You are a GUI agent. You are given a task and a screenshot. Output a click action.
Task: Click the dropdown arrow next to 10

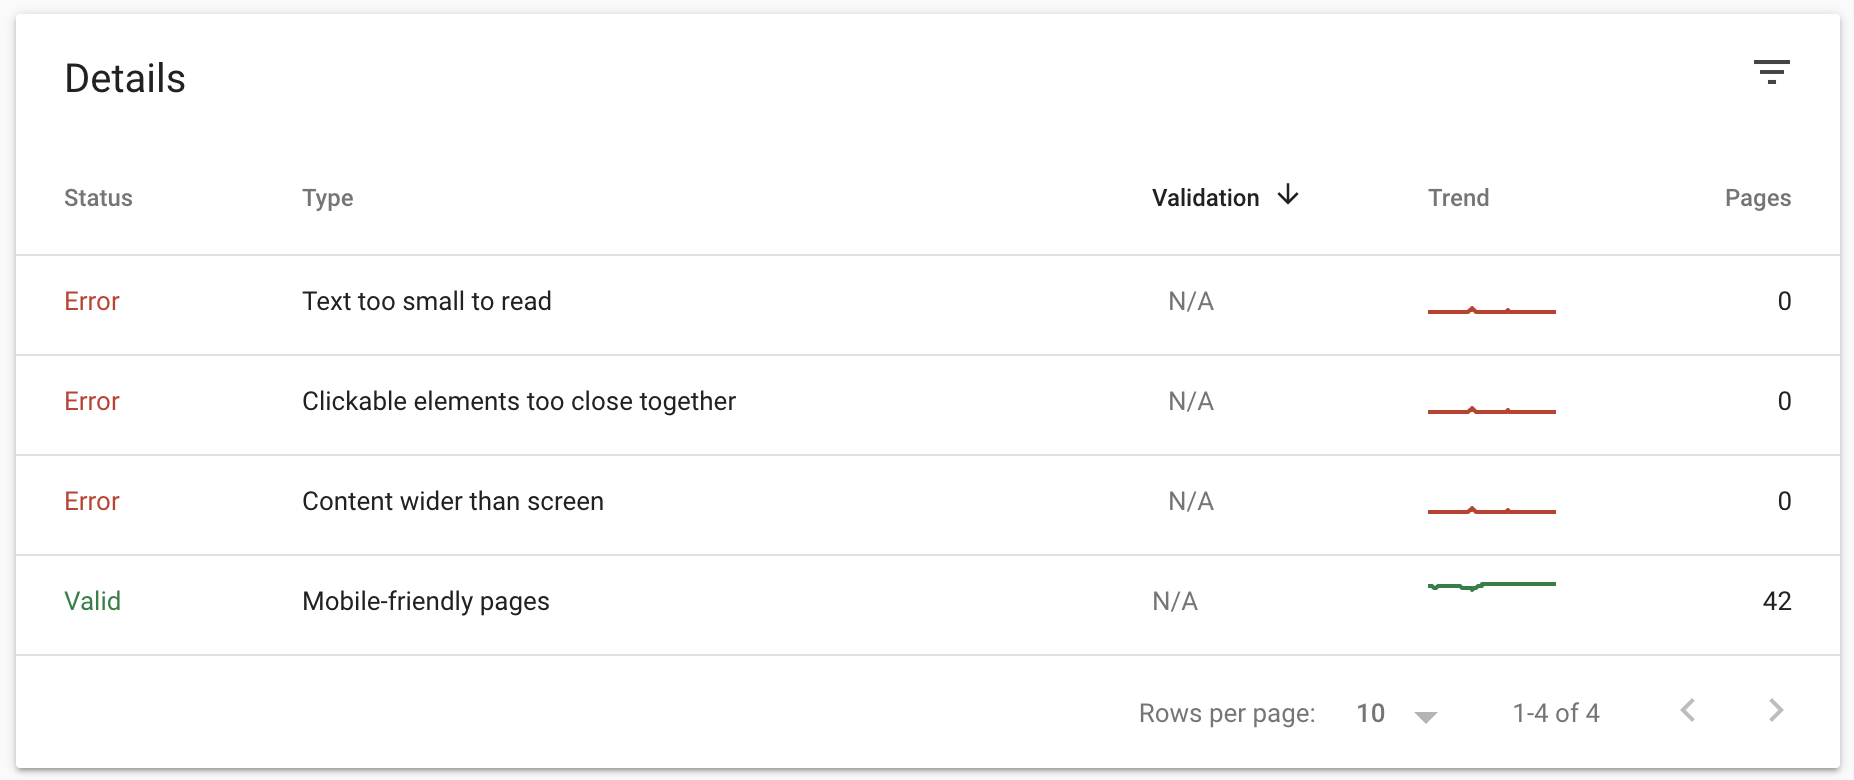click(x=1426, y=715)
